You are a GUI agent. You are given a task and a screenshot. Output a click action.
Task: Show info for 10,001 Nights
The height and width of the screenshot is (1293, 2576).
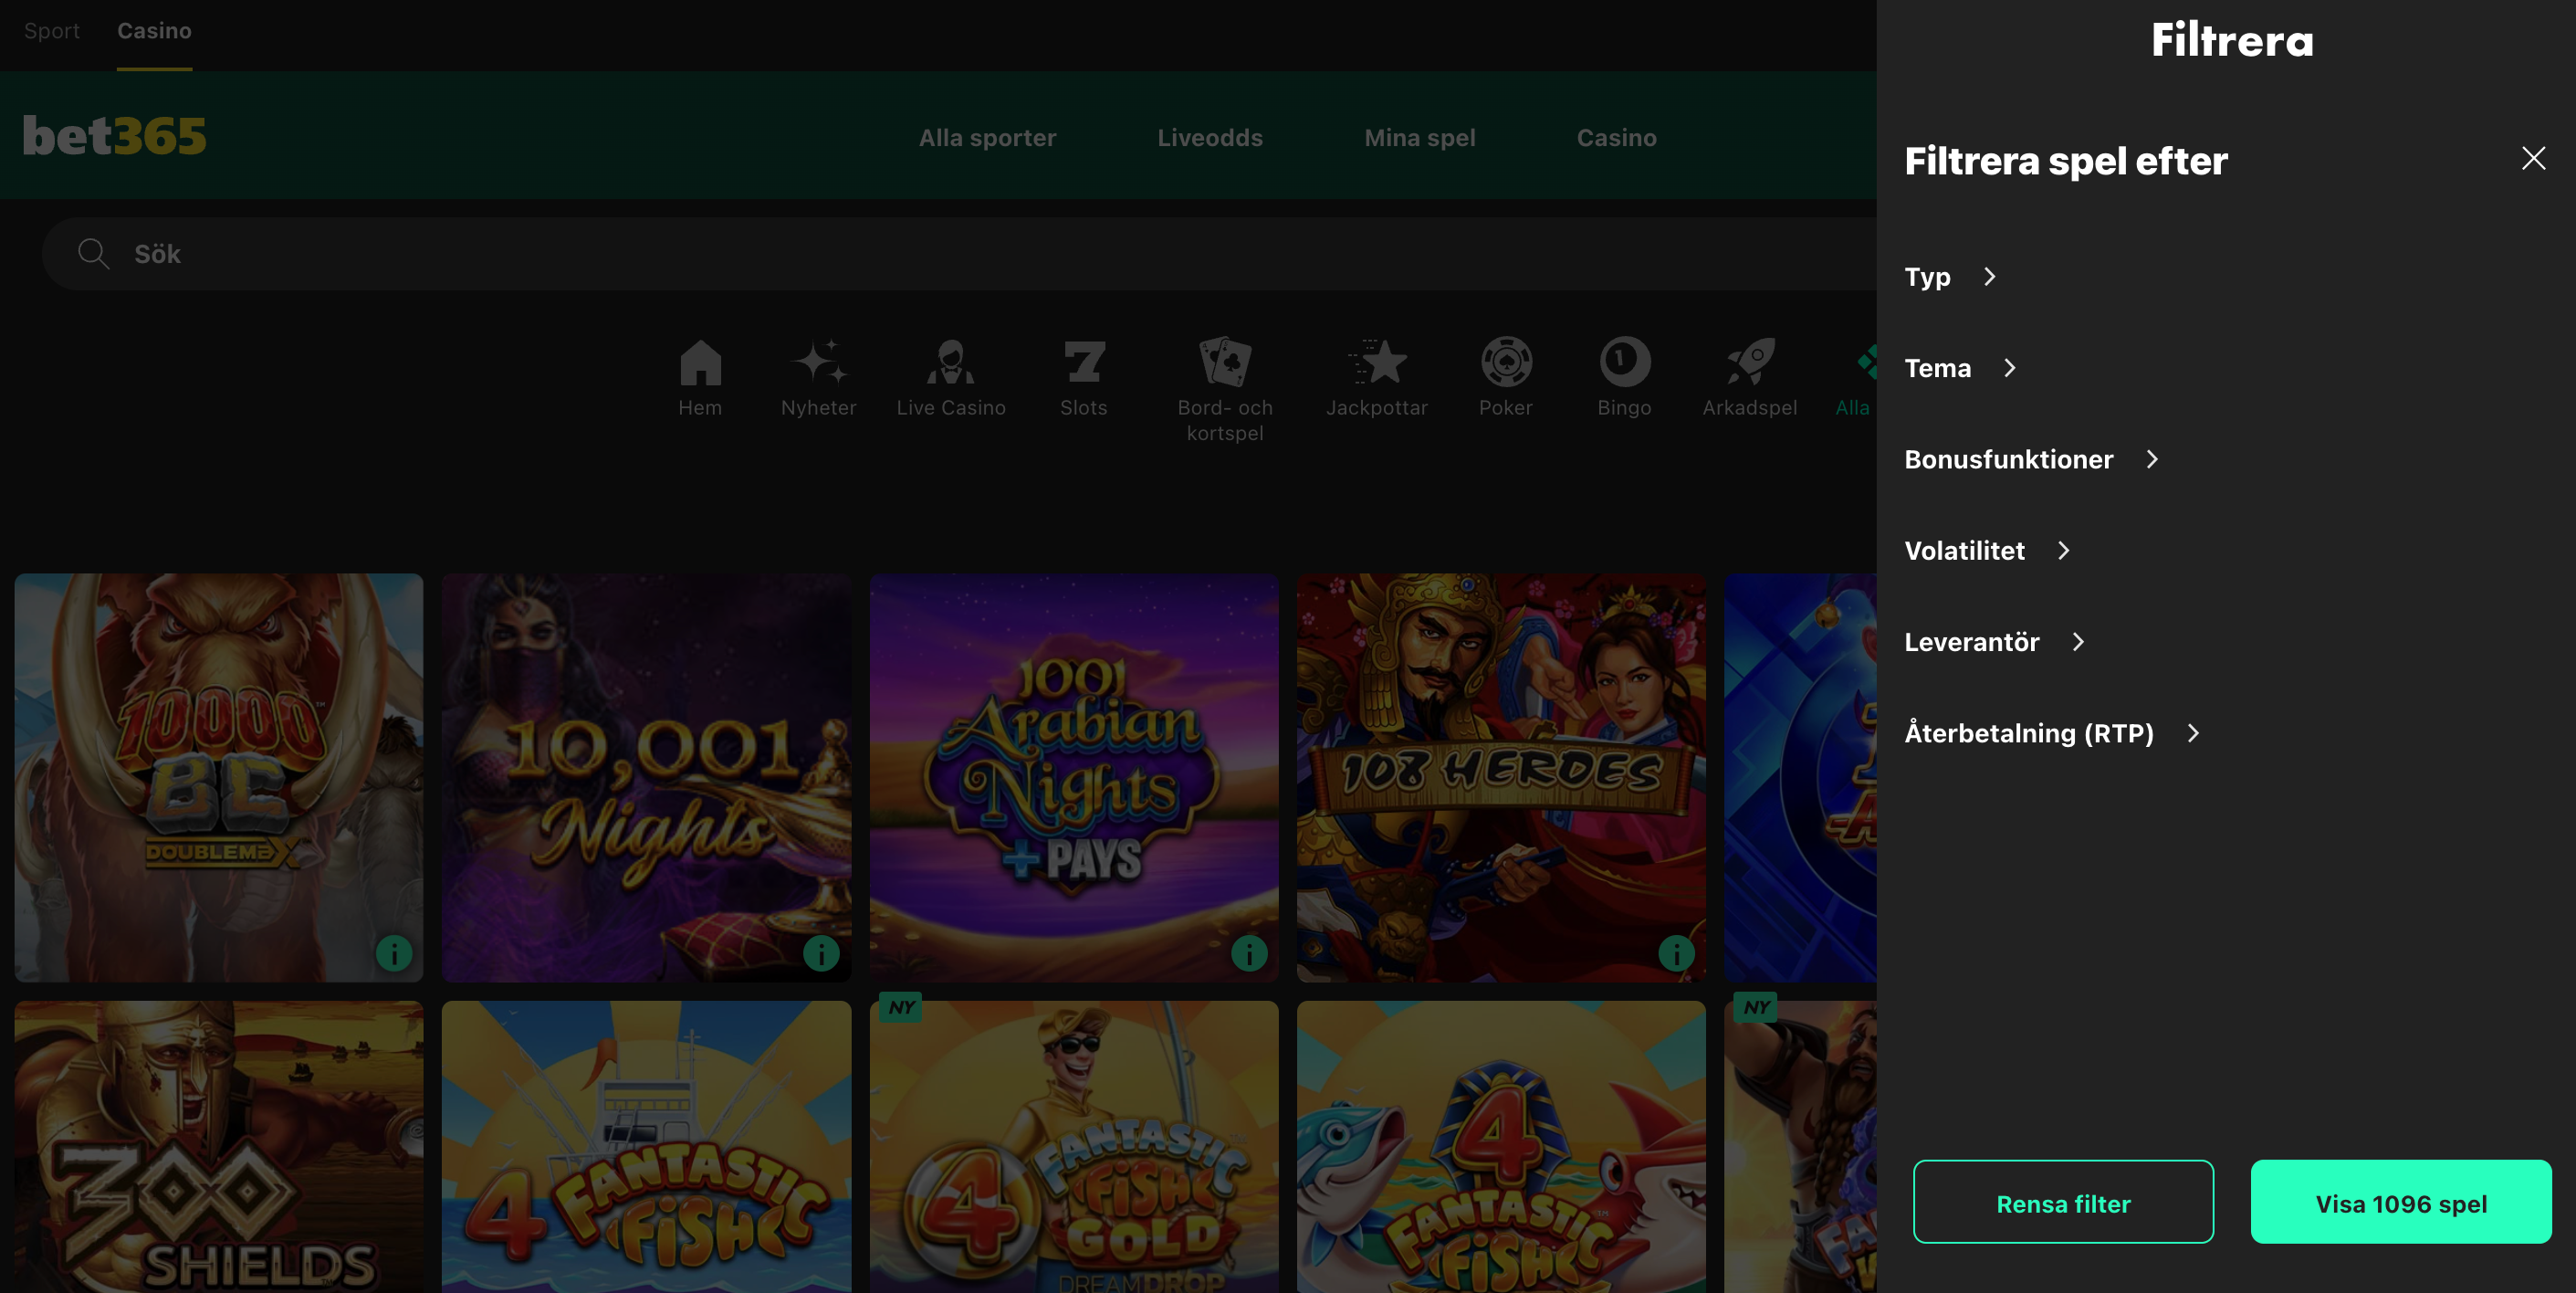click(822, 954)
